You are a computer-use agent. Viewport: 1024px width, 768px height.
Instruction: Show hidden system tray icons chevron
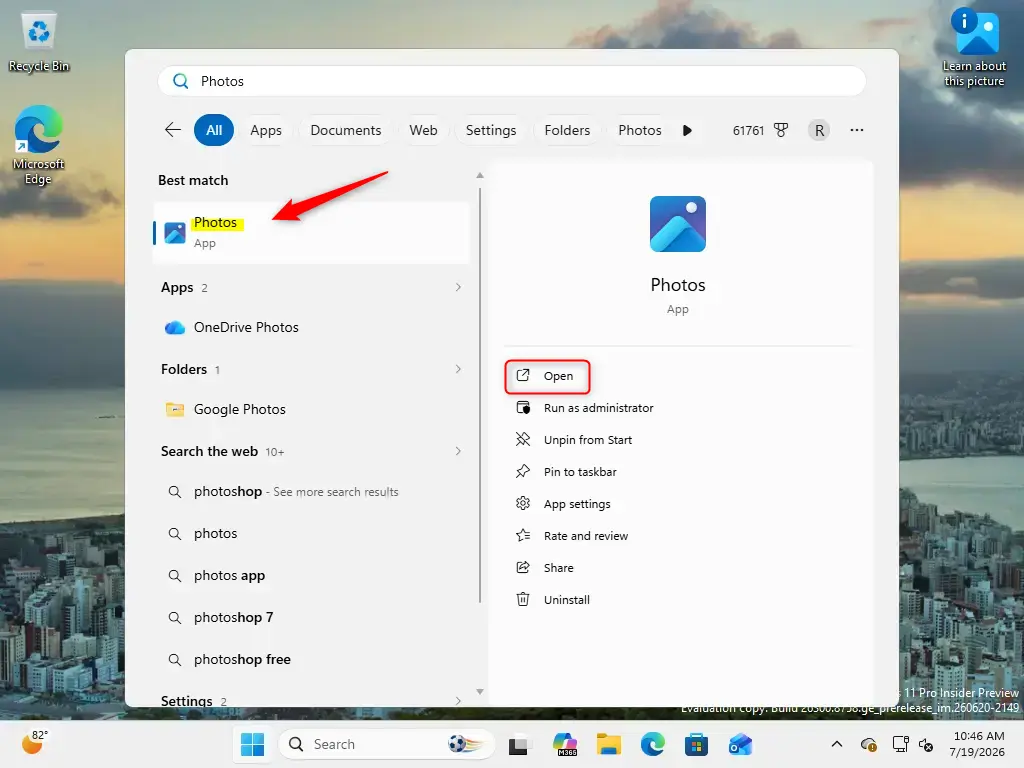tap(837, 744)
